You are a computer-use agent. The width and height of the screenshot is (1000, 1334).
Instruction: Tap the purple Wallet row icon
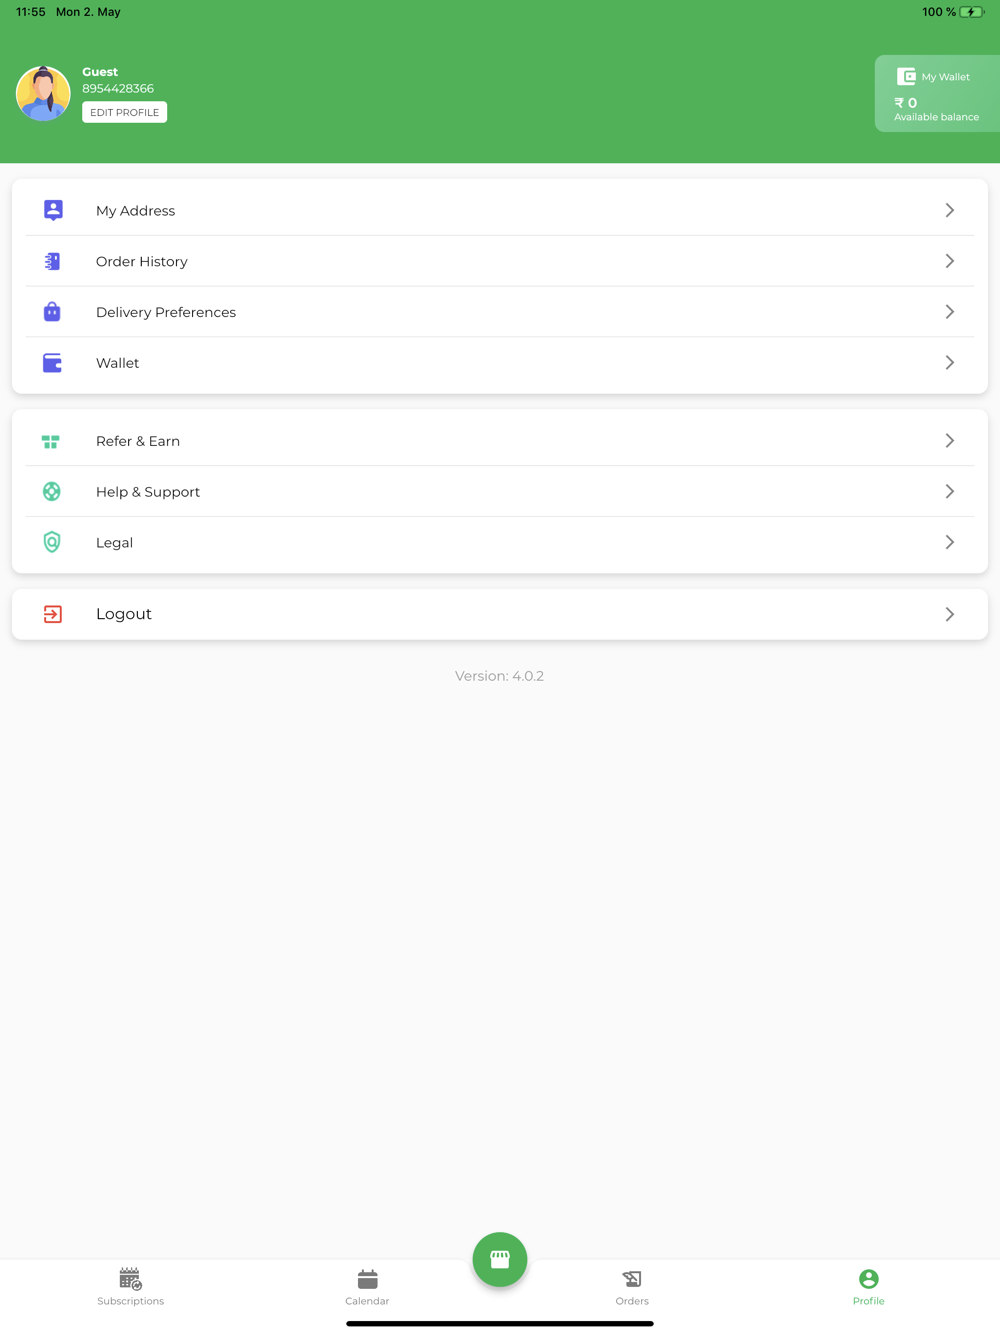(52, 363)
